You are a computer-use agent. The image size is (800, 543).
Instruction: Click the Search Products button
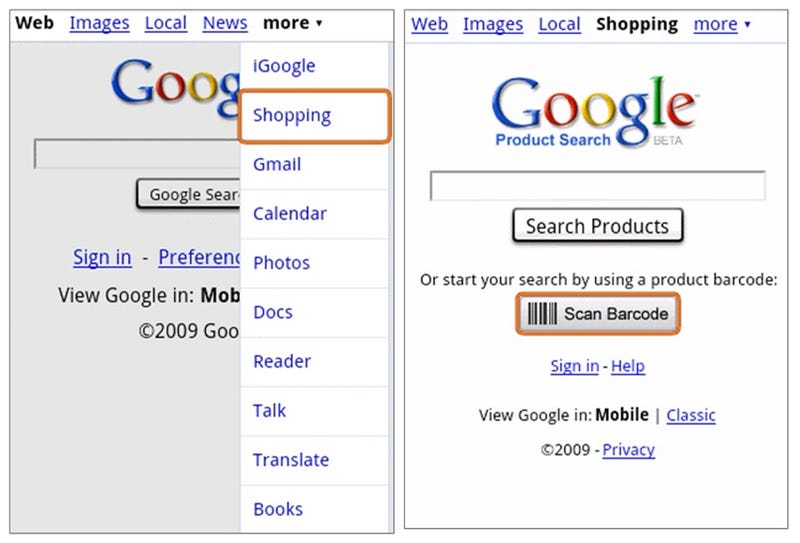[597, 226]
